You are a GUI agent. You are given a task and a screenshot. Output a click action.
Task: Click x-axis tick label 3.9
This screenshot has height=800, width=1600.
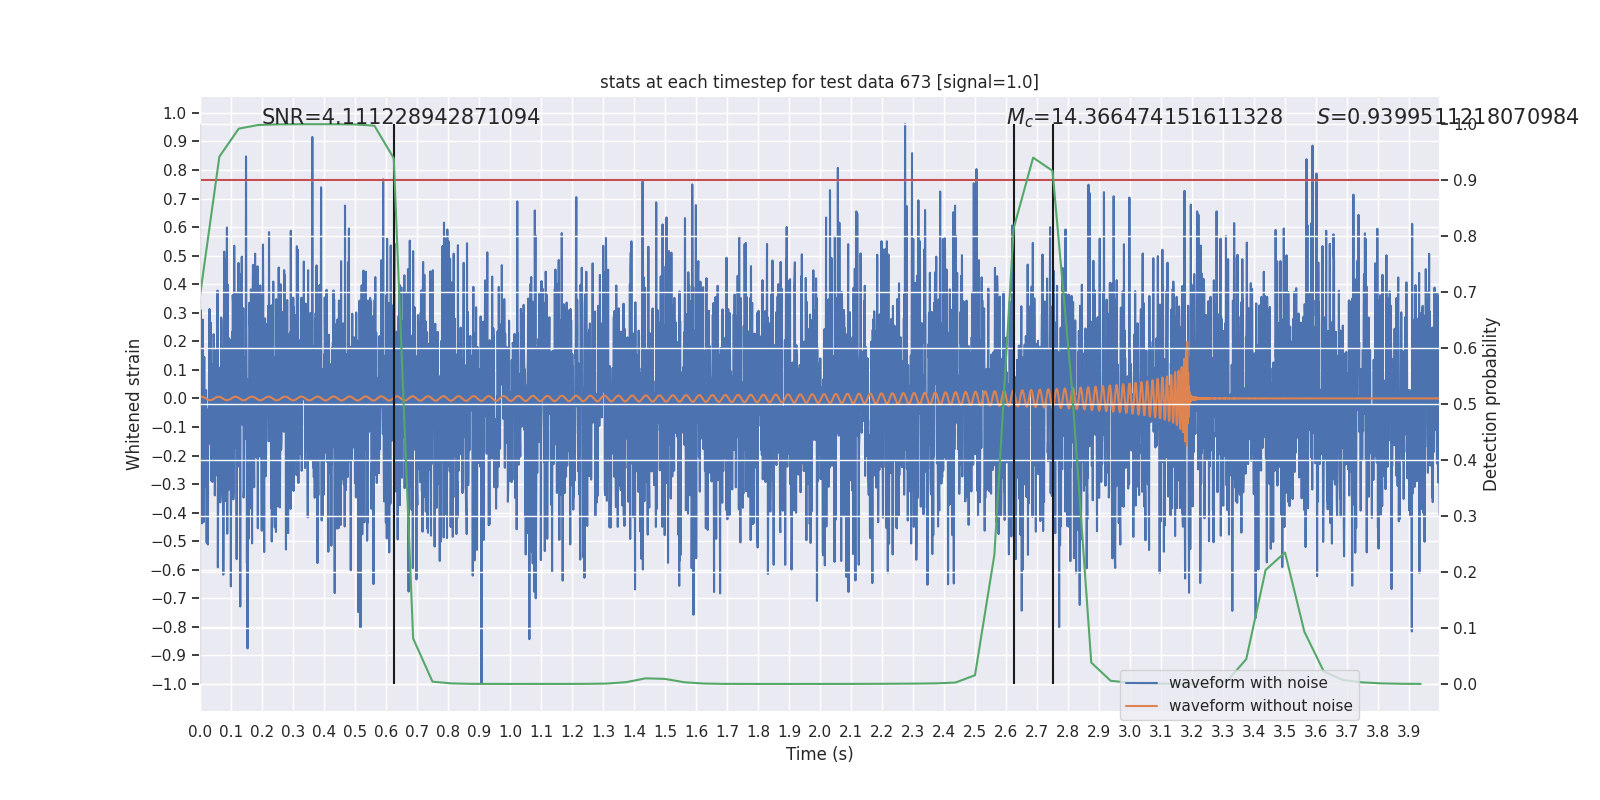(x=1408, y=732)
